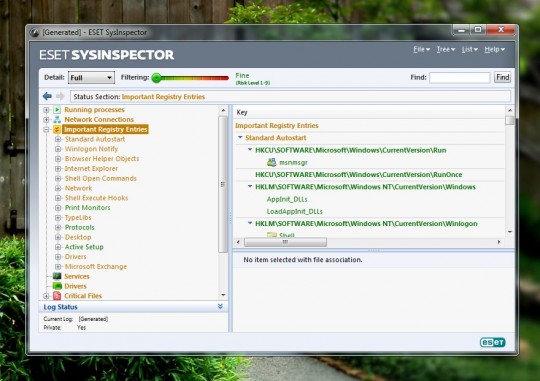Click the green Drivers icon in tree
The image size is (540, 381).
point(57,286)
